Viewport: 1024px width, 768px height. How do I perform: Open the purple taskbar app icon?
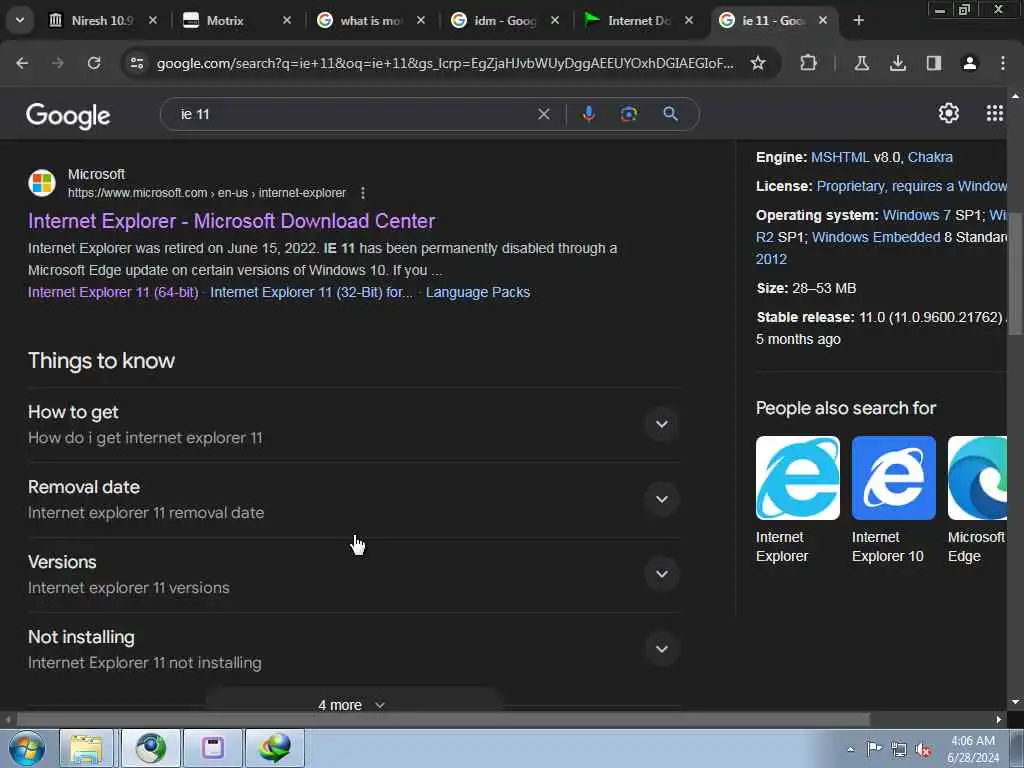(x=212, y=748)
